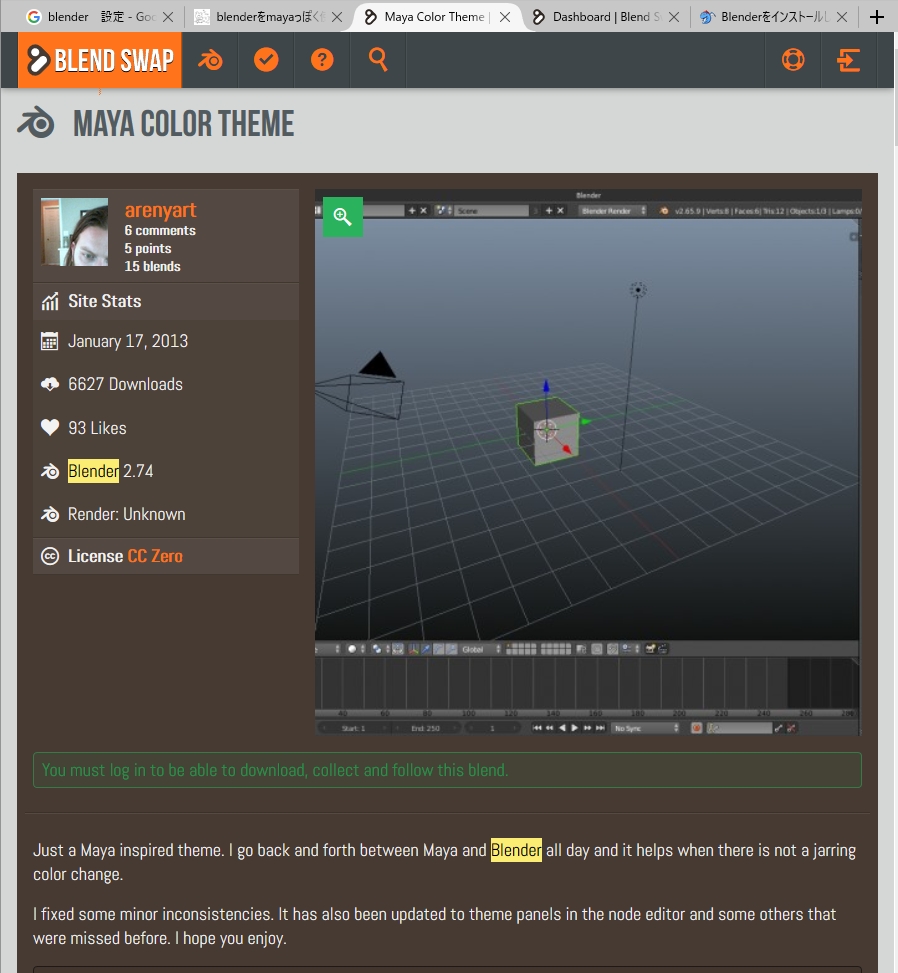Click the heart icon beside 93 Likes

pos(50,428)
